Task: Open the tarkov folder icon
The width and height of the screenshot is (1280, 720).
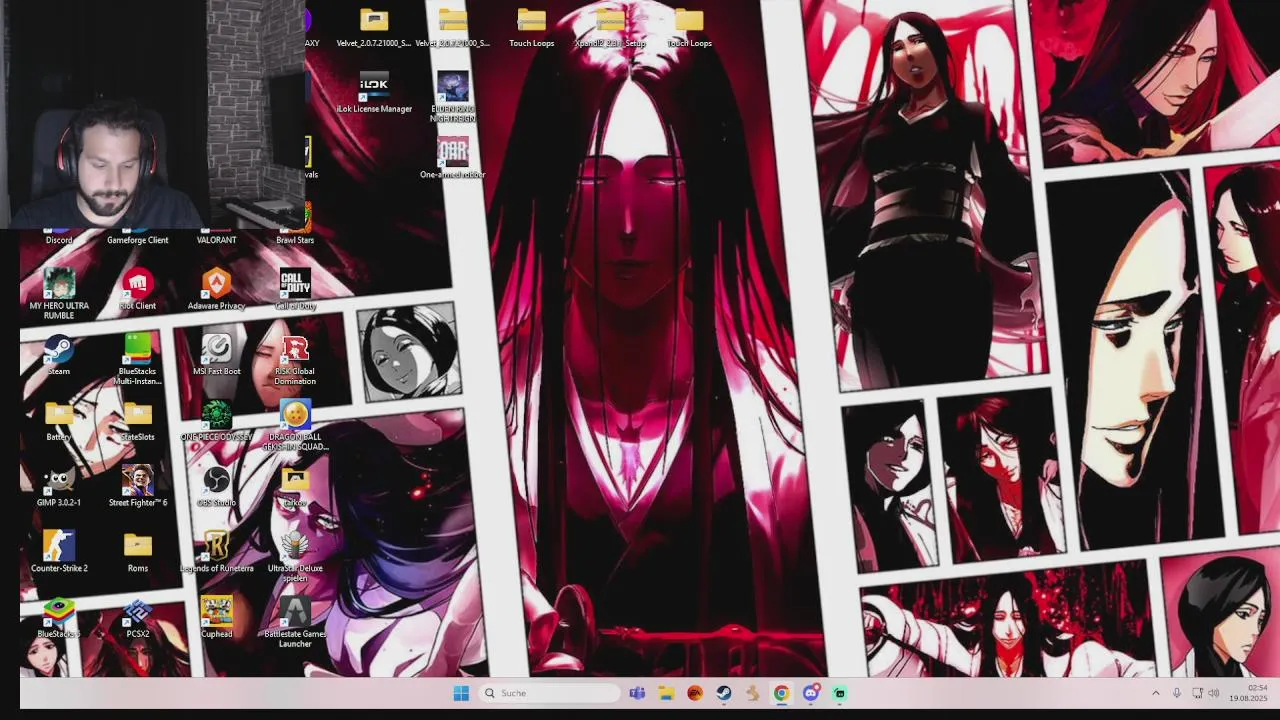Action: coord(295,486)
